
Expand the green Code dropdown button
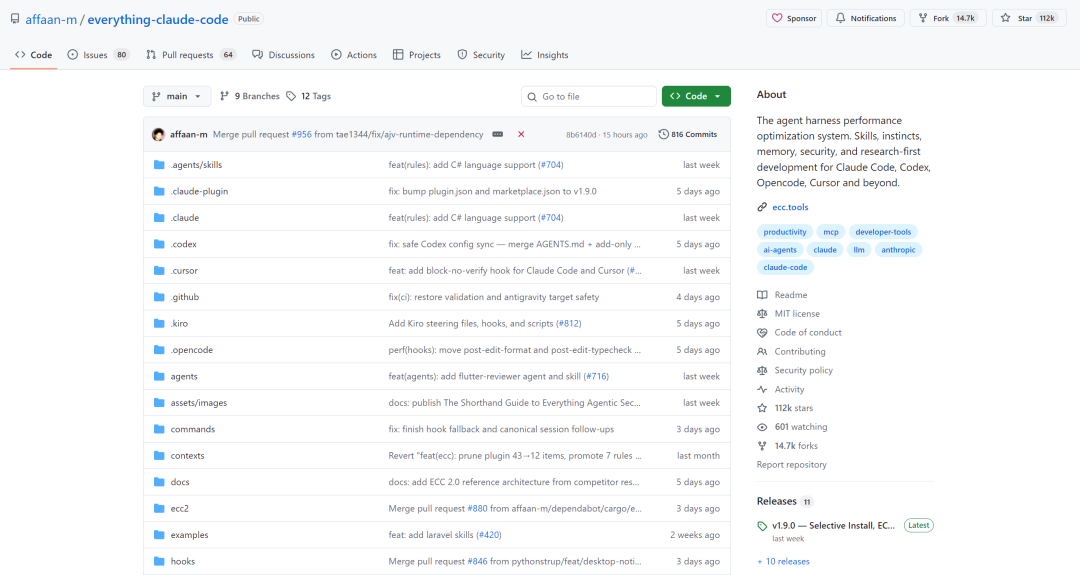tap(696, 96)
